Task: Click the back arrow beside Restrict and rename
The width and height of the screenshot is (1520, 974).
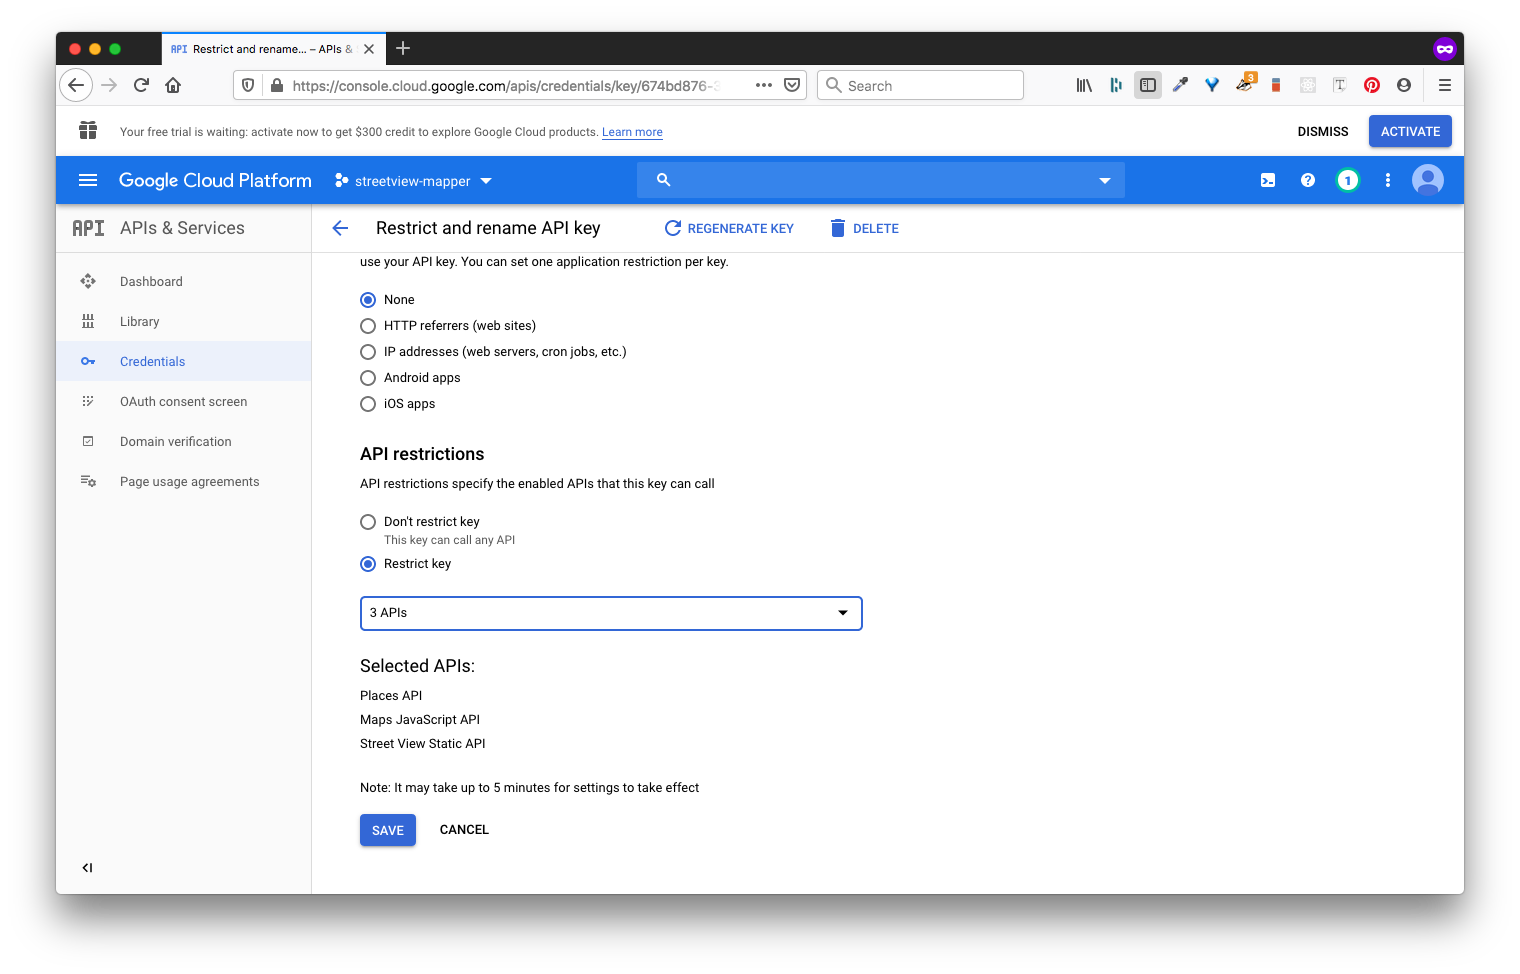Action: coord(340,228)
